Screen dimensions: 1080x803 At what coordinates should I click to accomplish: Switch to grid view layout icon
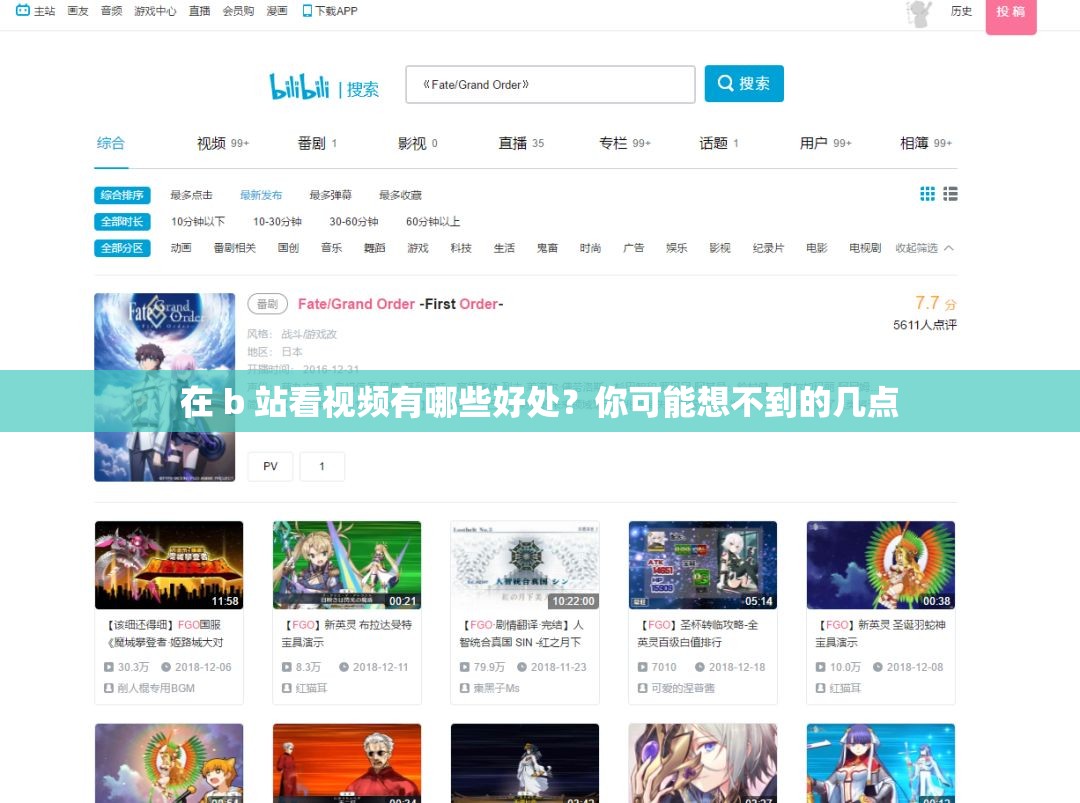click(927, 194)
